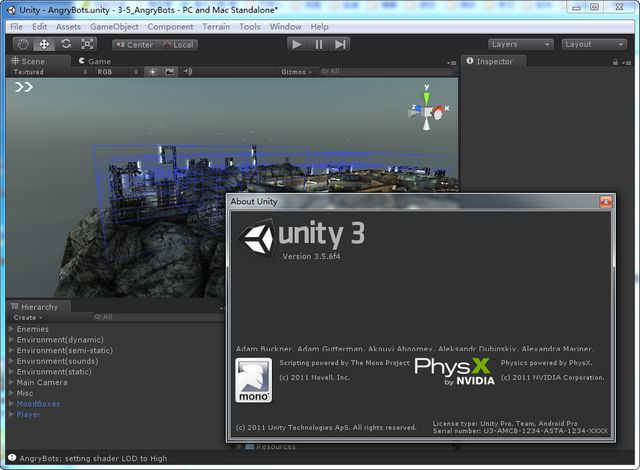Toggle scene lighting sun icon
This screenshot has width=640, height=470.
[152, 72]
